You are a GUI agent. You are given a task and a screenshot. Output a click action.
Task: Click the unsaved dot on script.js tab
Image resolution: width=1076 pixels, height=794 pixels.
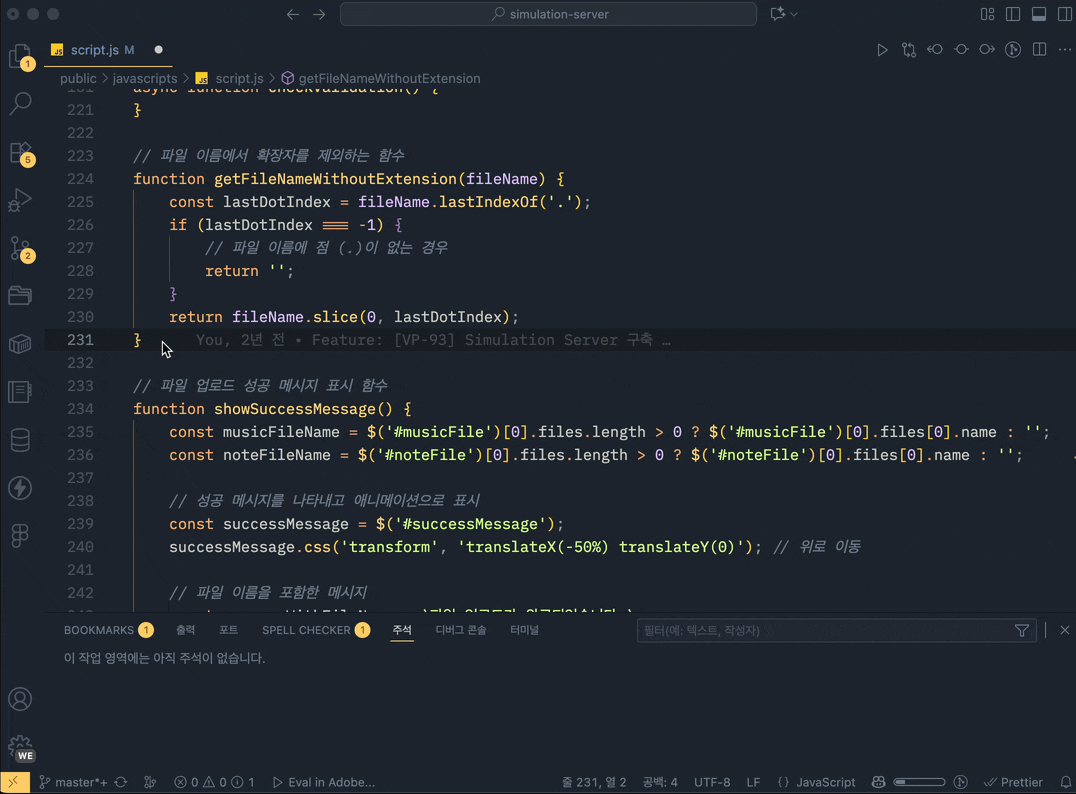159,49
